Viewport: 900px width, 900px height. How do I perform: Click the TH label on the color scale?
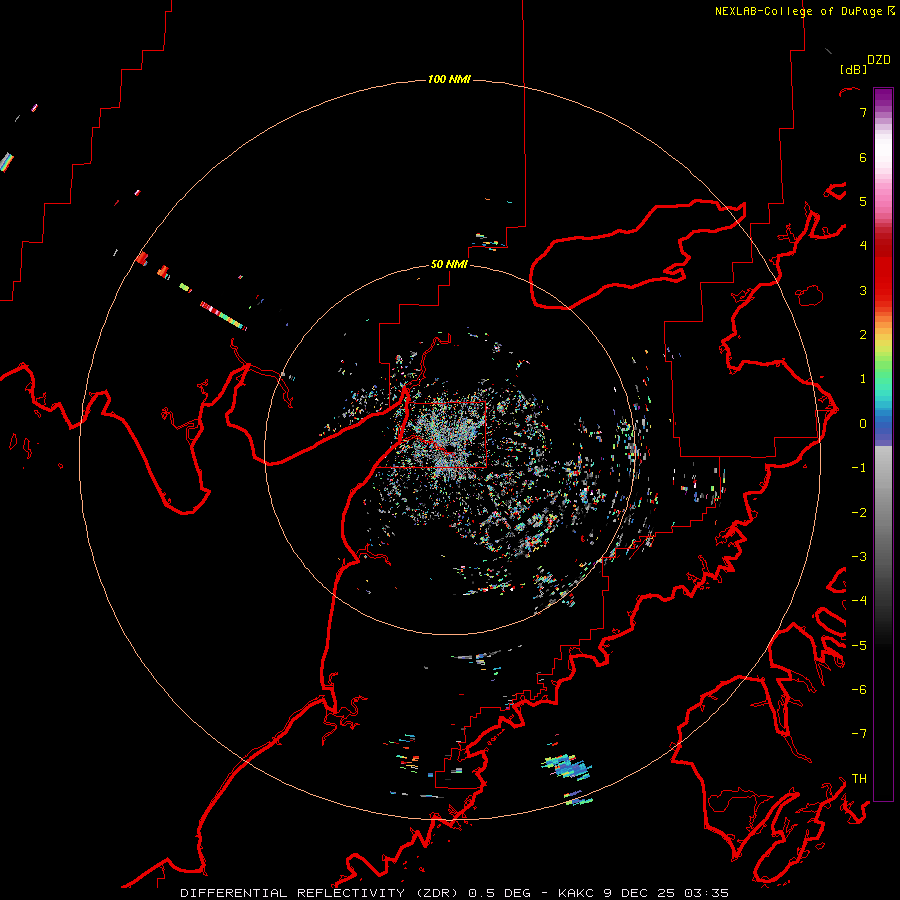click(x=859, y=778)
